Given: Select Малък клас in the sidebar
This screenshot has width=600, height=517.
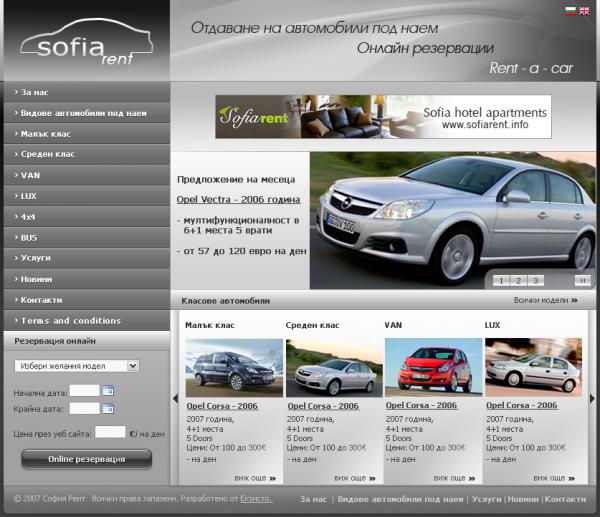Looking at the screenshot, I should [x=87, y=134].
